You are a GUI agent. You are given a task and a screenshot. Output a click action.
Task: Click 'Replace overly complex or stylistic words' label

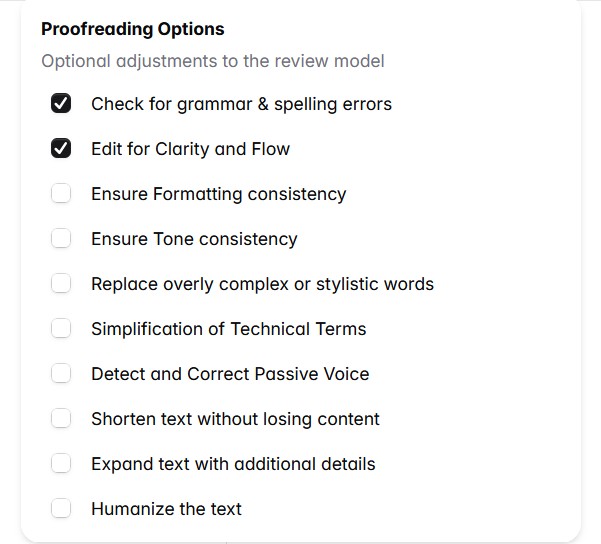[262, 284]
